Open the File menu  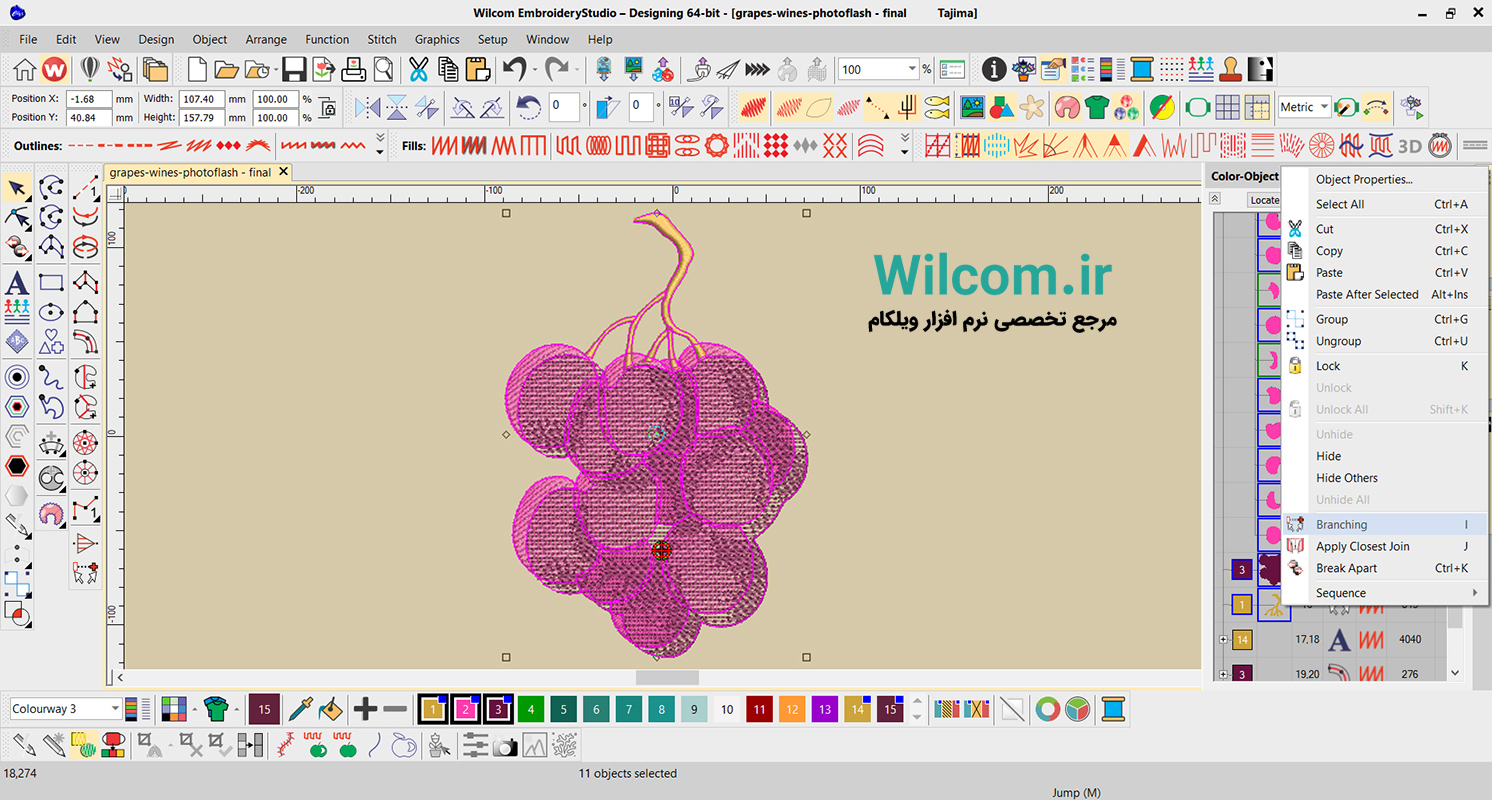[x=28, y=39]
